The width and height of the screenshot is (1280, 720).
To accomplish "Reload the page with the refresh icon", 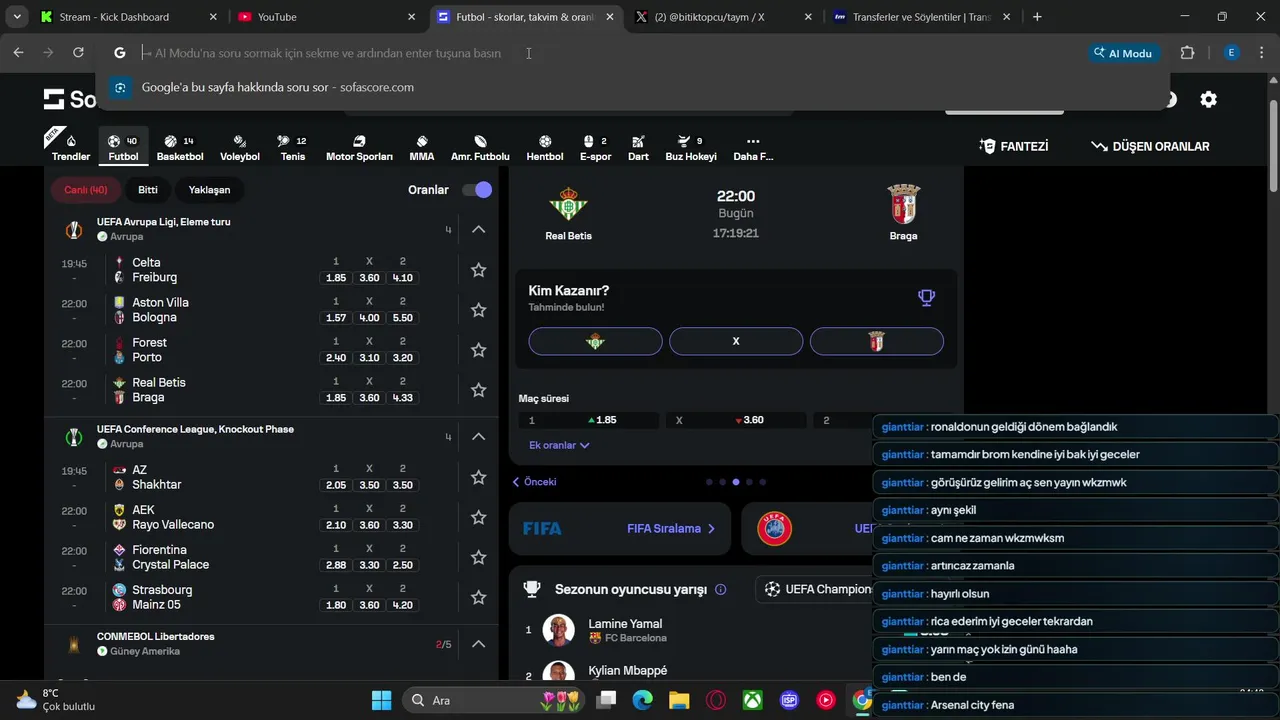I will [x=78, y=53].
